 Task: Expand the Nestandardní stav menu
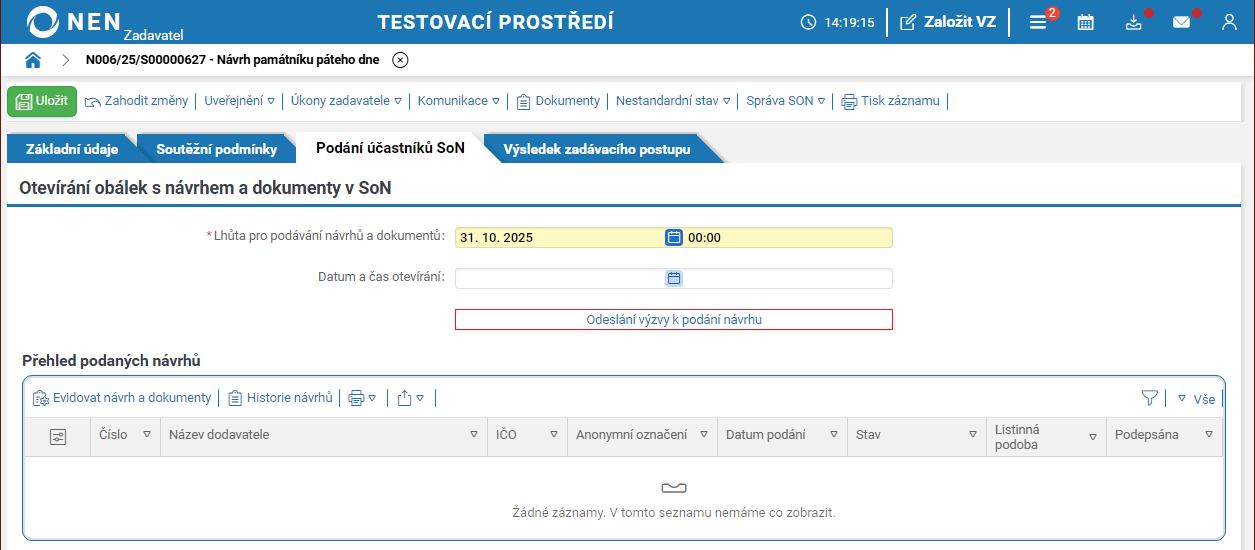click(x=673, y=101)
